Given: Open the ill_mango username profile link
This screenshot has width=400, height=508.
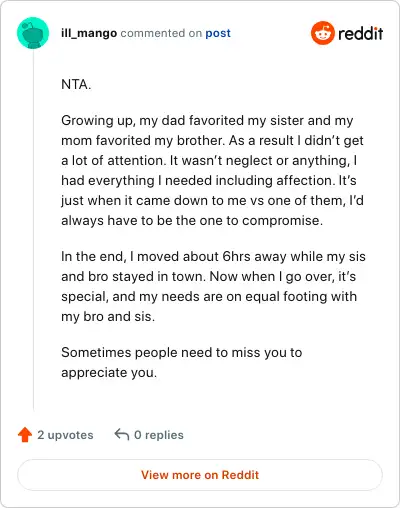Looking at the screenshot, I should (89, 33).
